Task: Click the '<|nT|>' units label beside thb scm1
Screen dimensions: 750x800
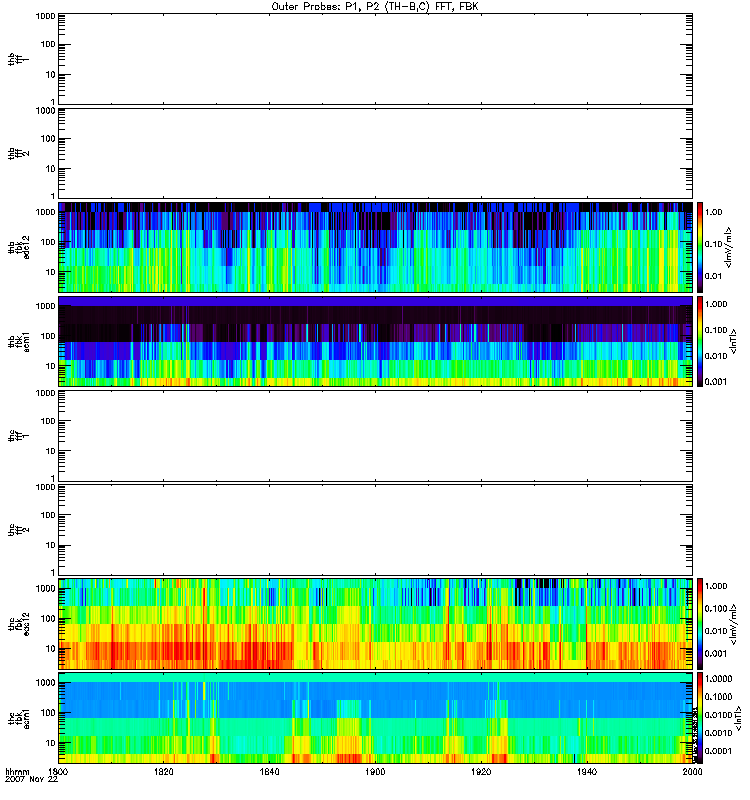Action: coord(734,341)
